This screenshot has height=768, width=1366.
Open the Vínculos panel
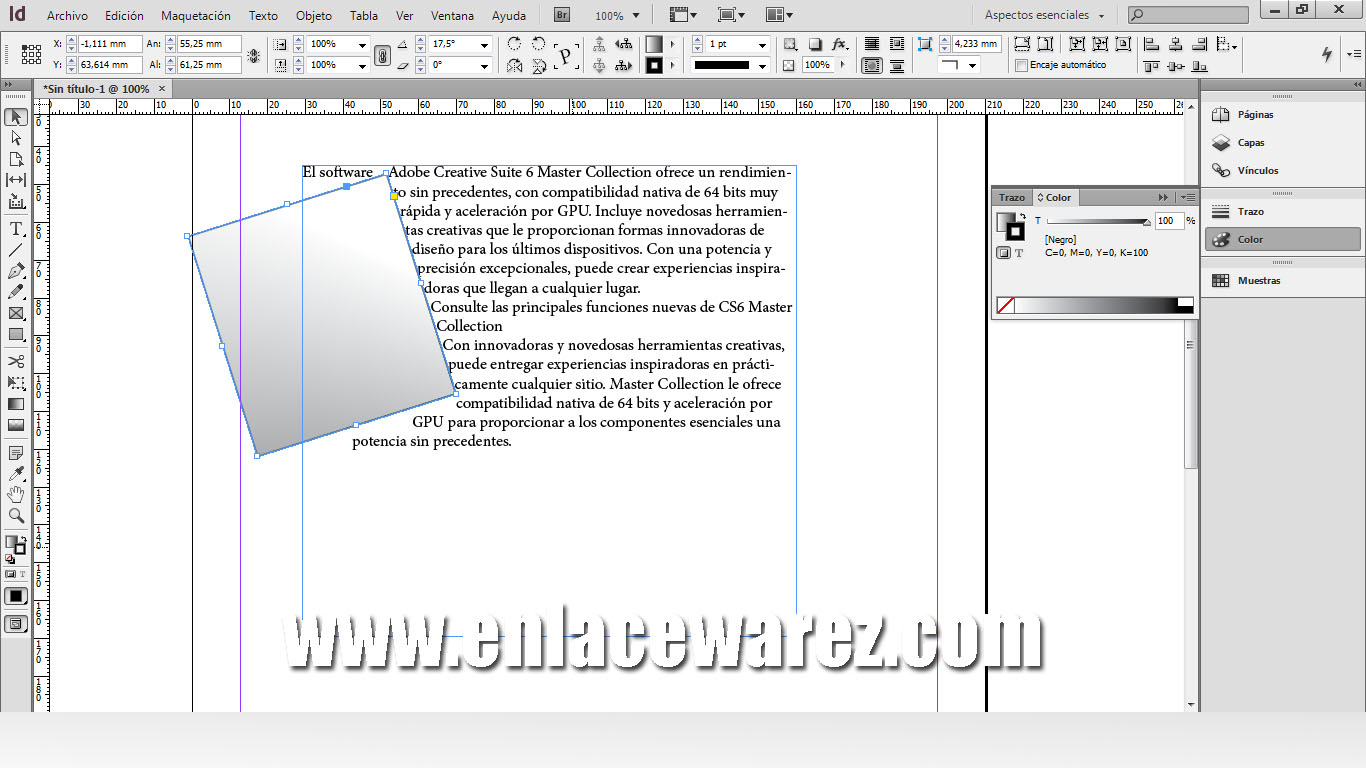click(x=1258, y=171)
